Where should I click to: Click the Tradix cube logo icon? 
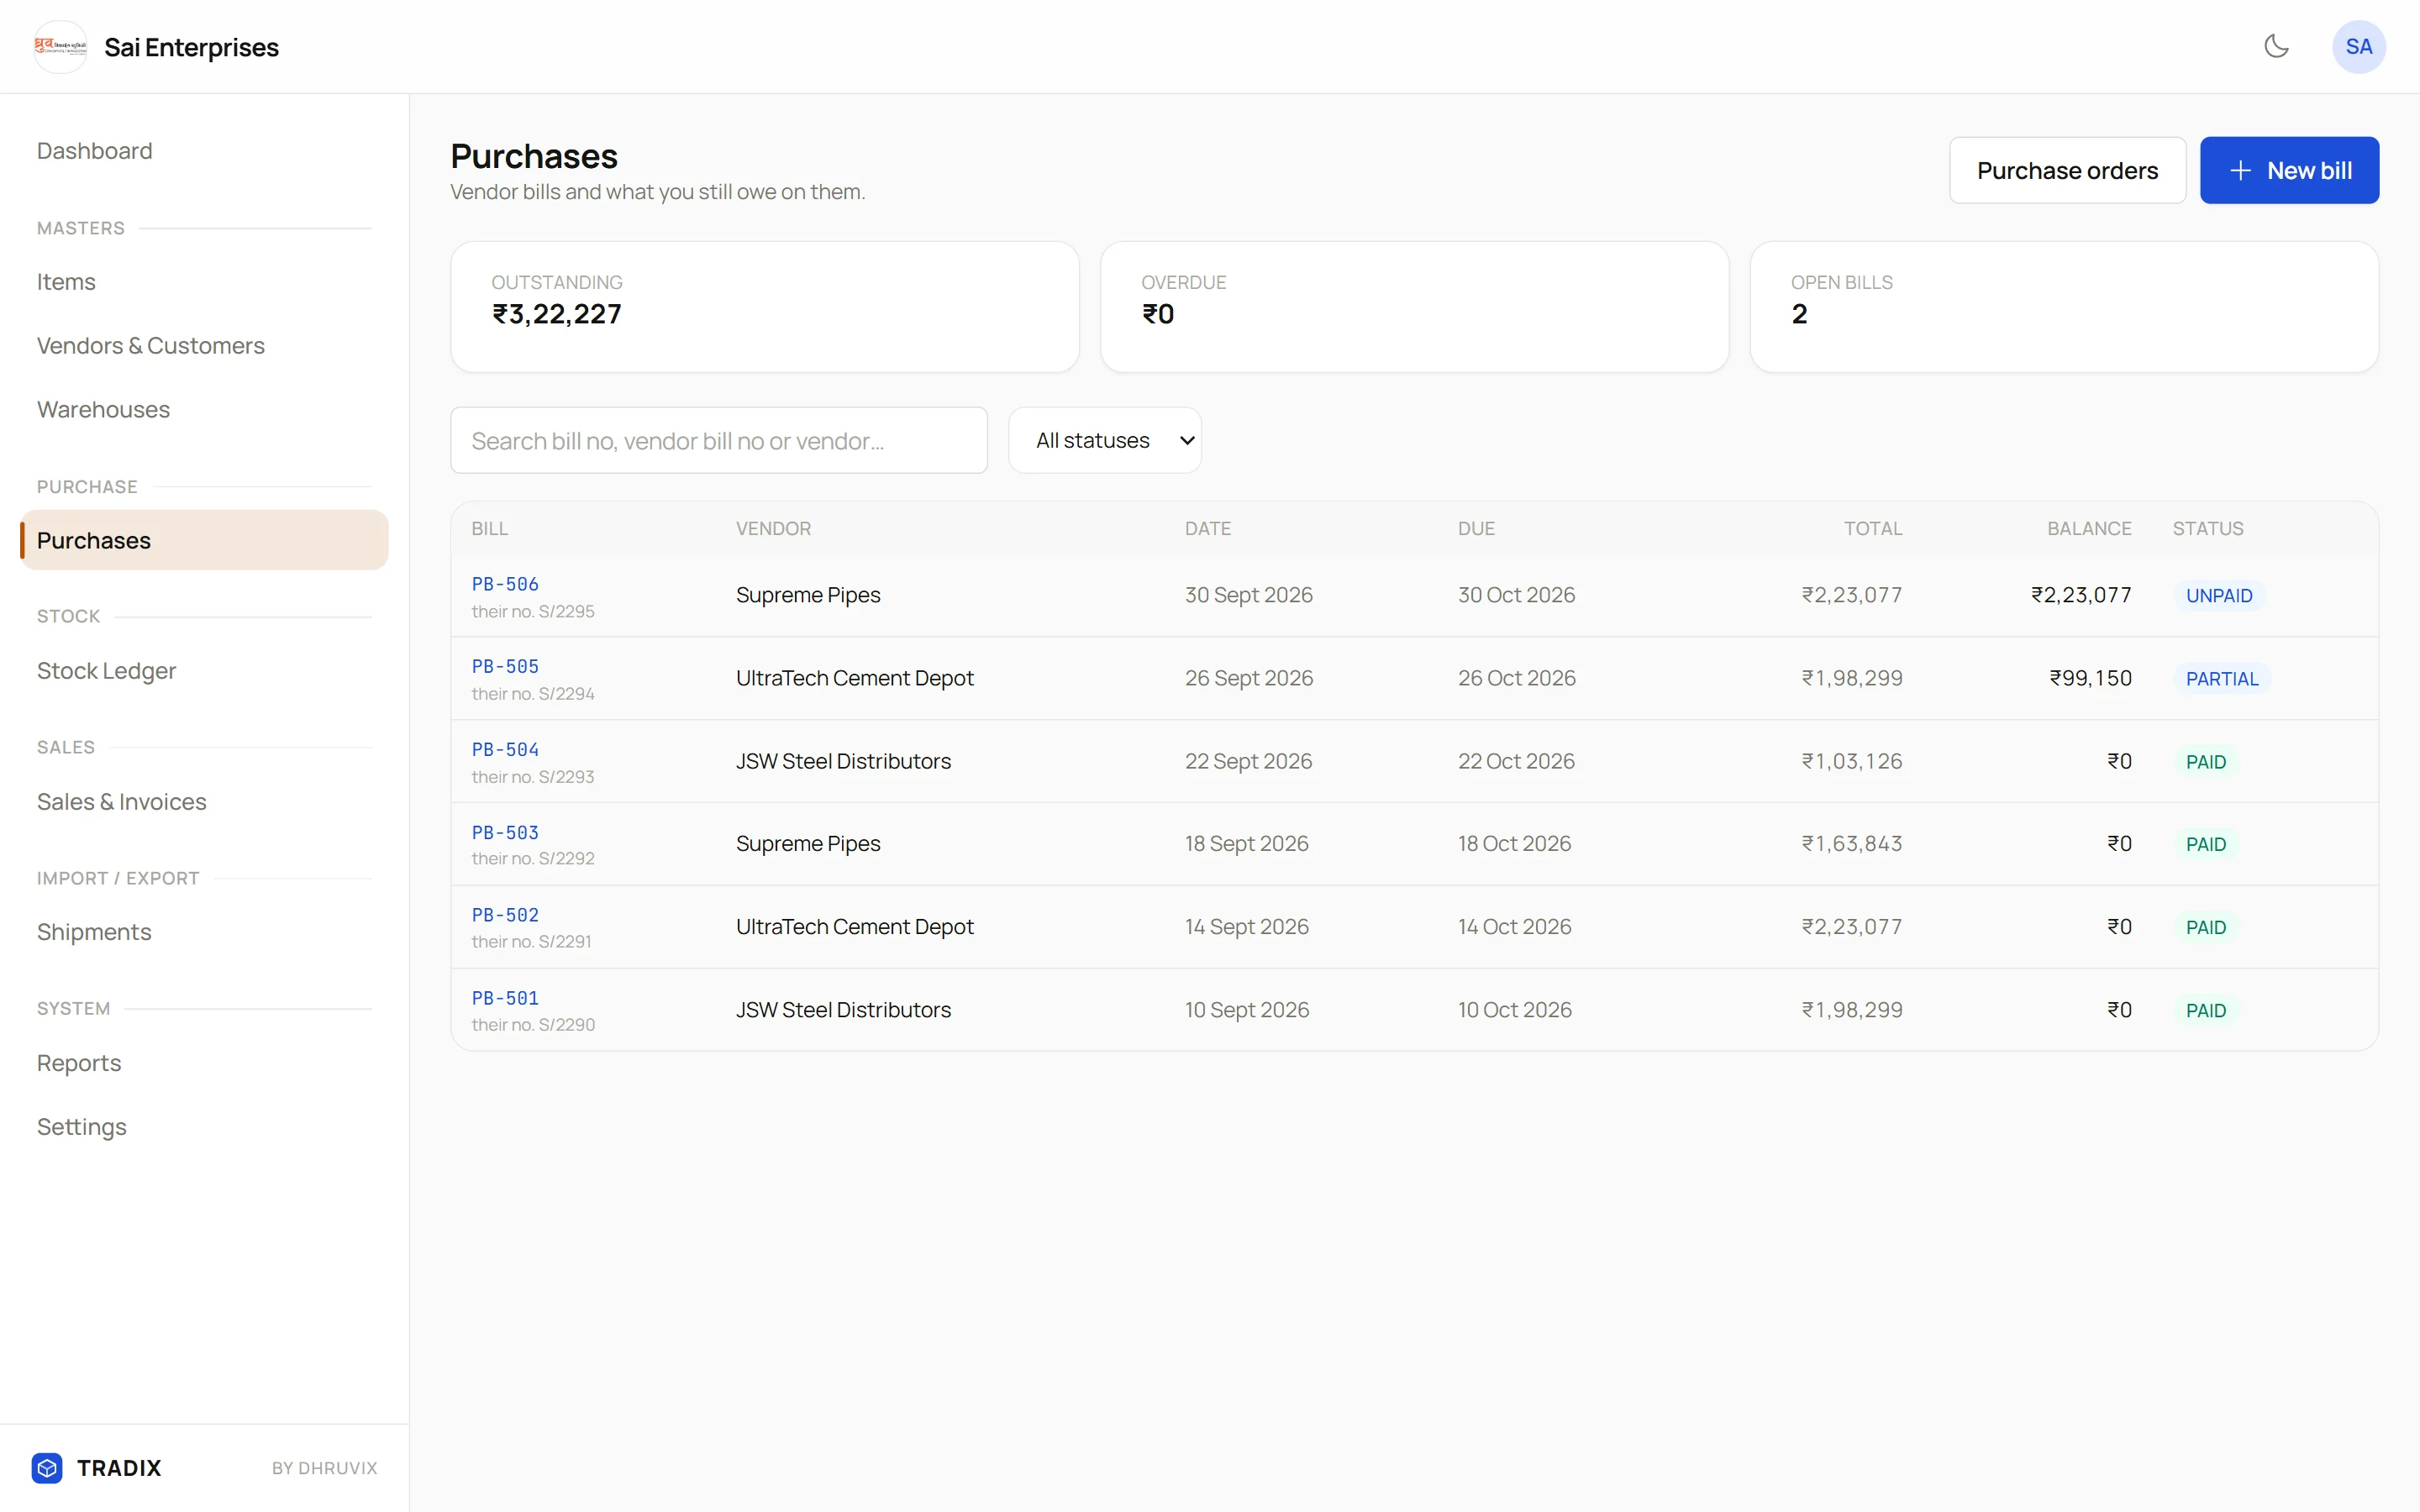(47, 1467)
